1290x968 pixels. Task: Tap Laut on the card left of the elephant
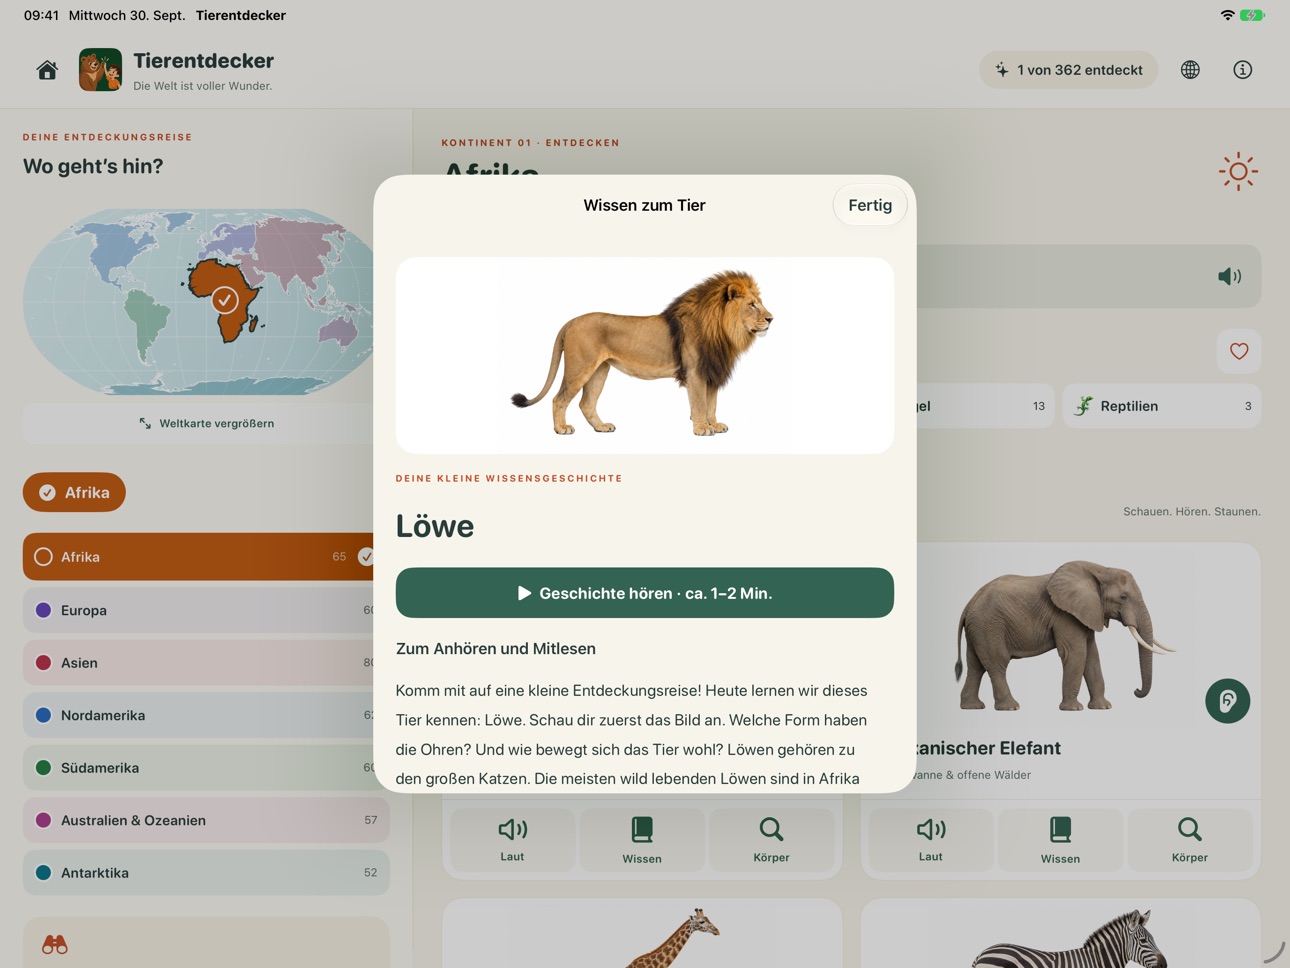[512, 840]
